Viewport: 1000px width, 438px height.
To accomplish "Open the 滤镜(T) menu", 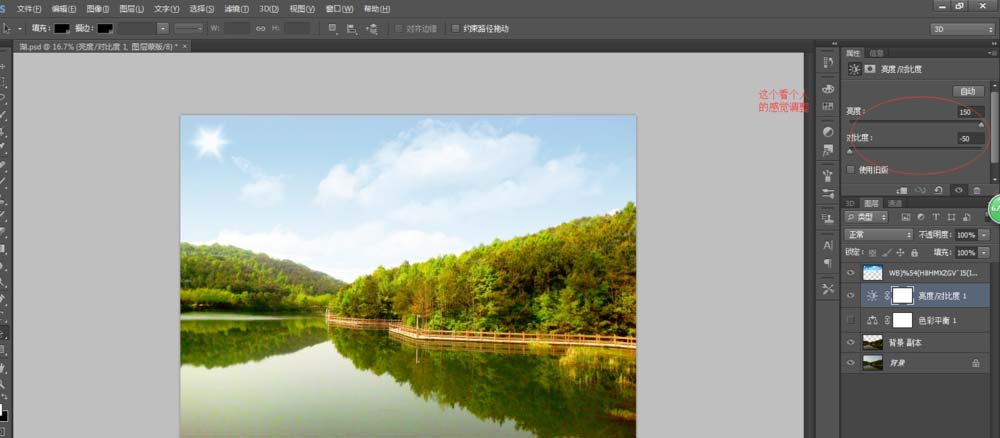I will [237, 9].
